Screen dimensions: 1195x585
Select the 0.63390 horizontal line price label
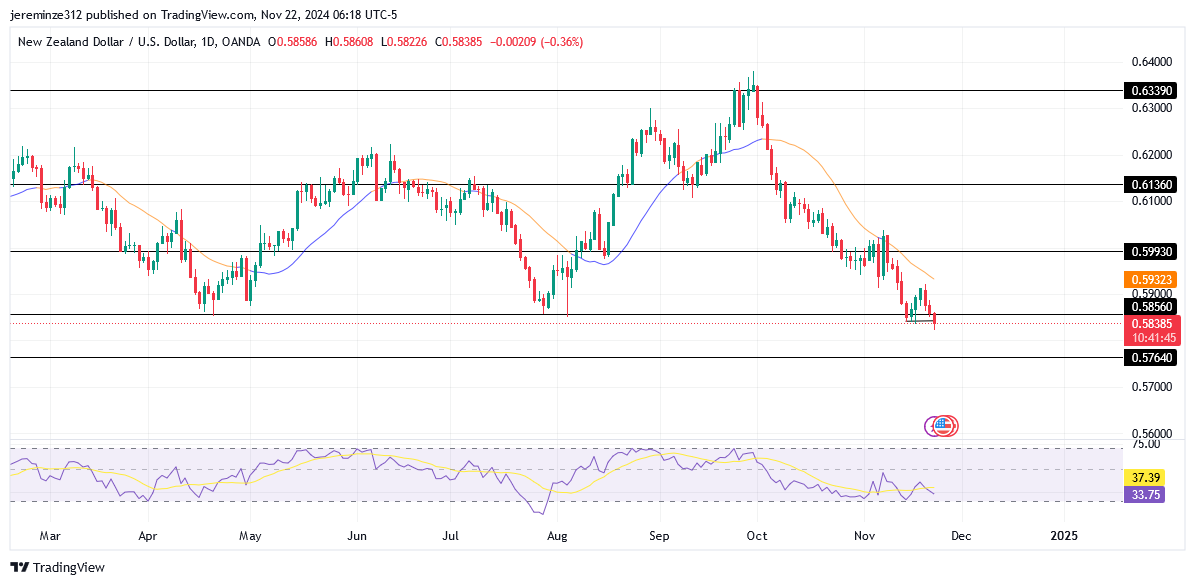(x=1151, y=91)
